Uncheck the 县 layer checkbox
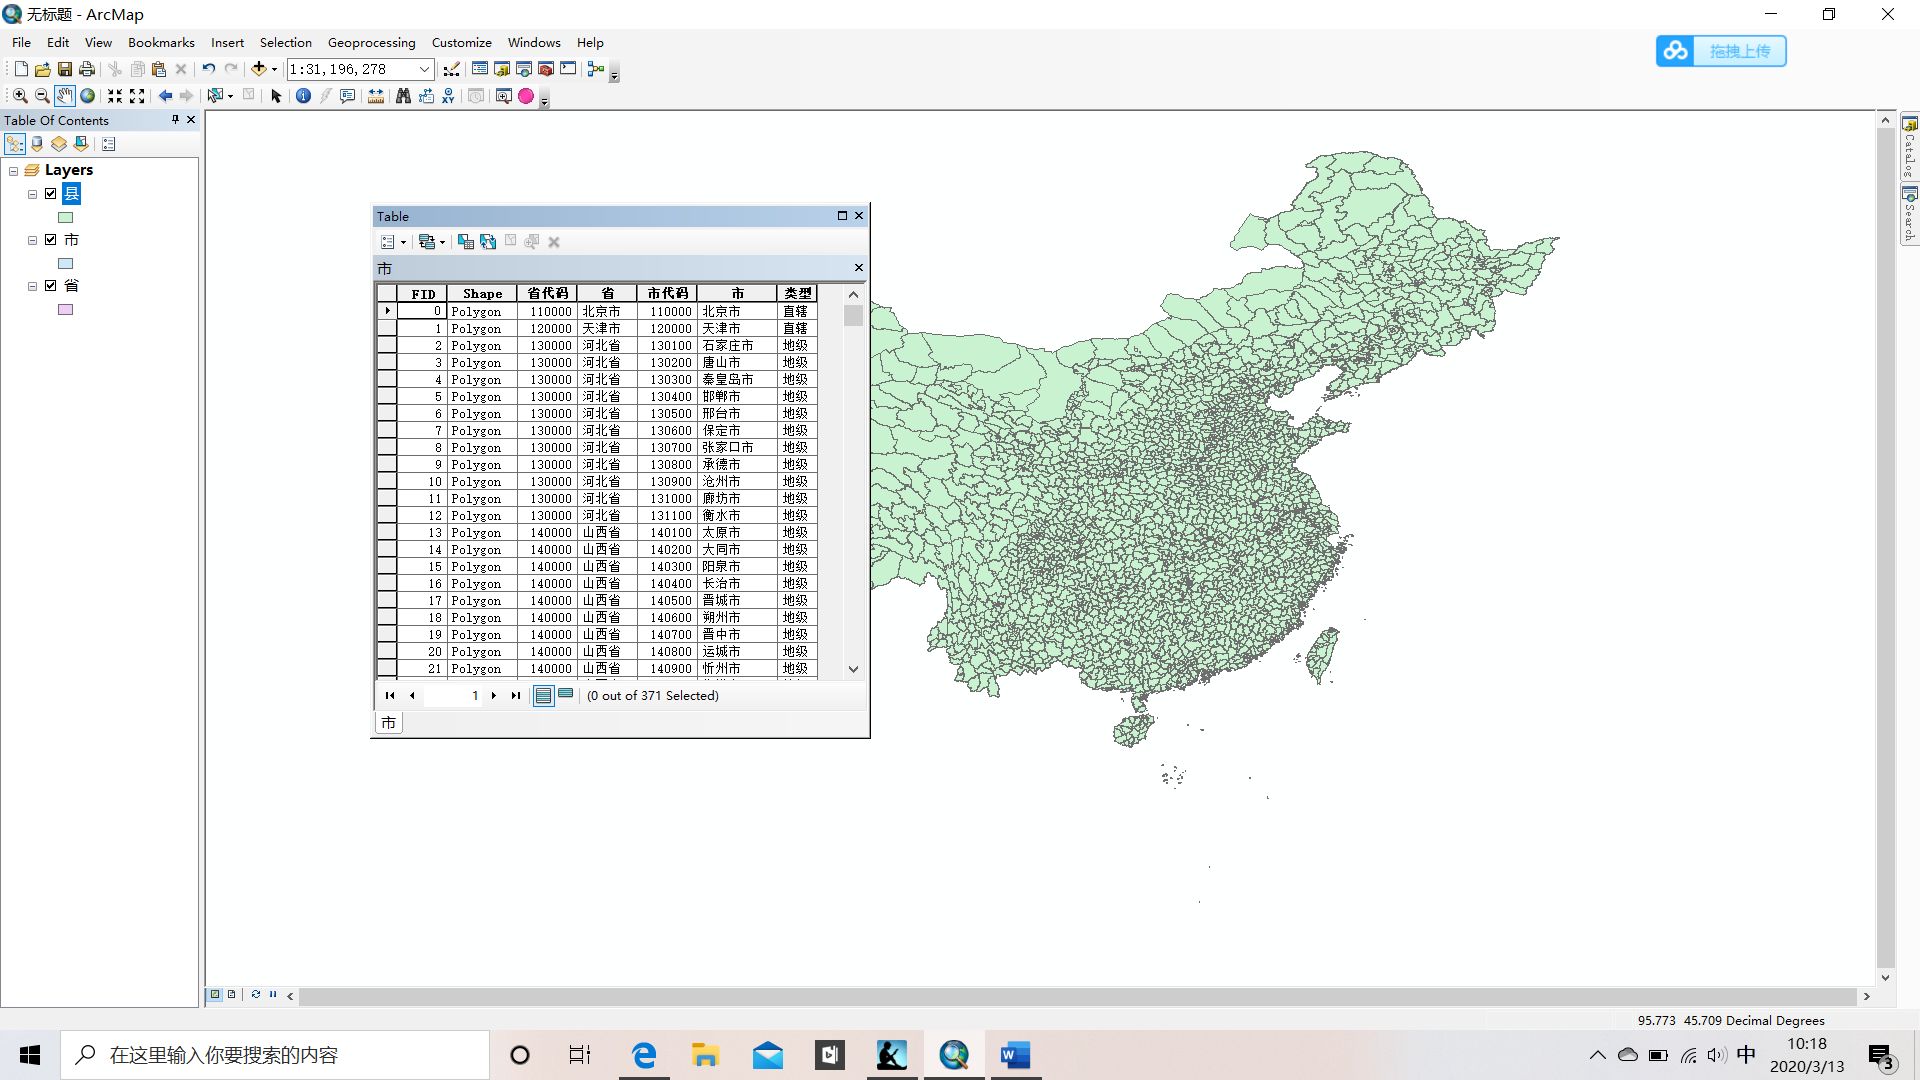The height and width of the screenshot is (1080, 1920). [51, 194]
